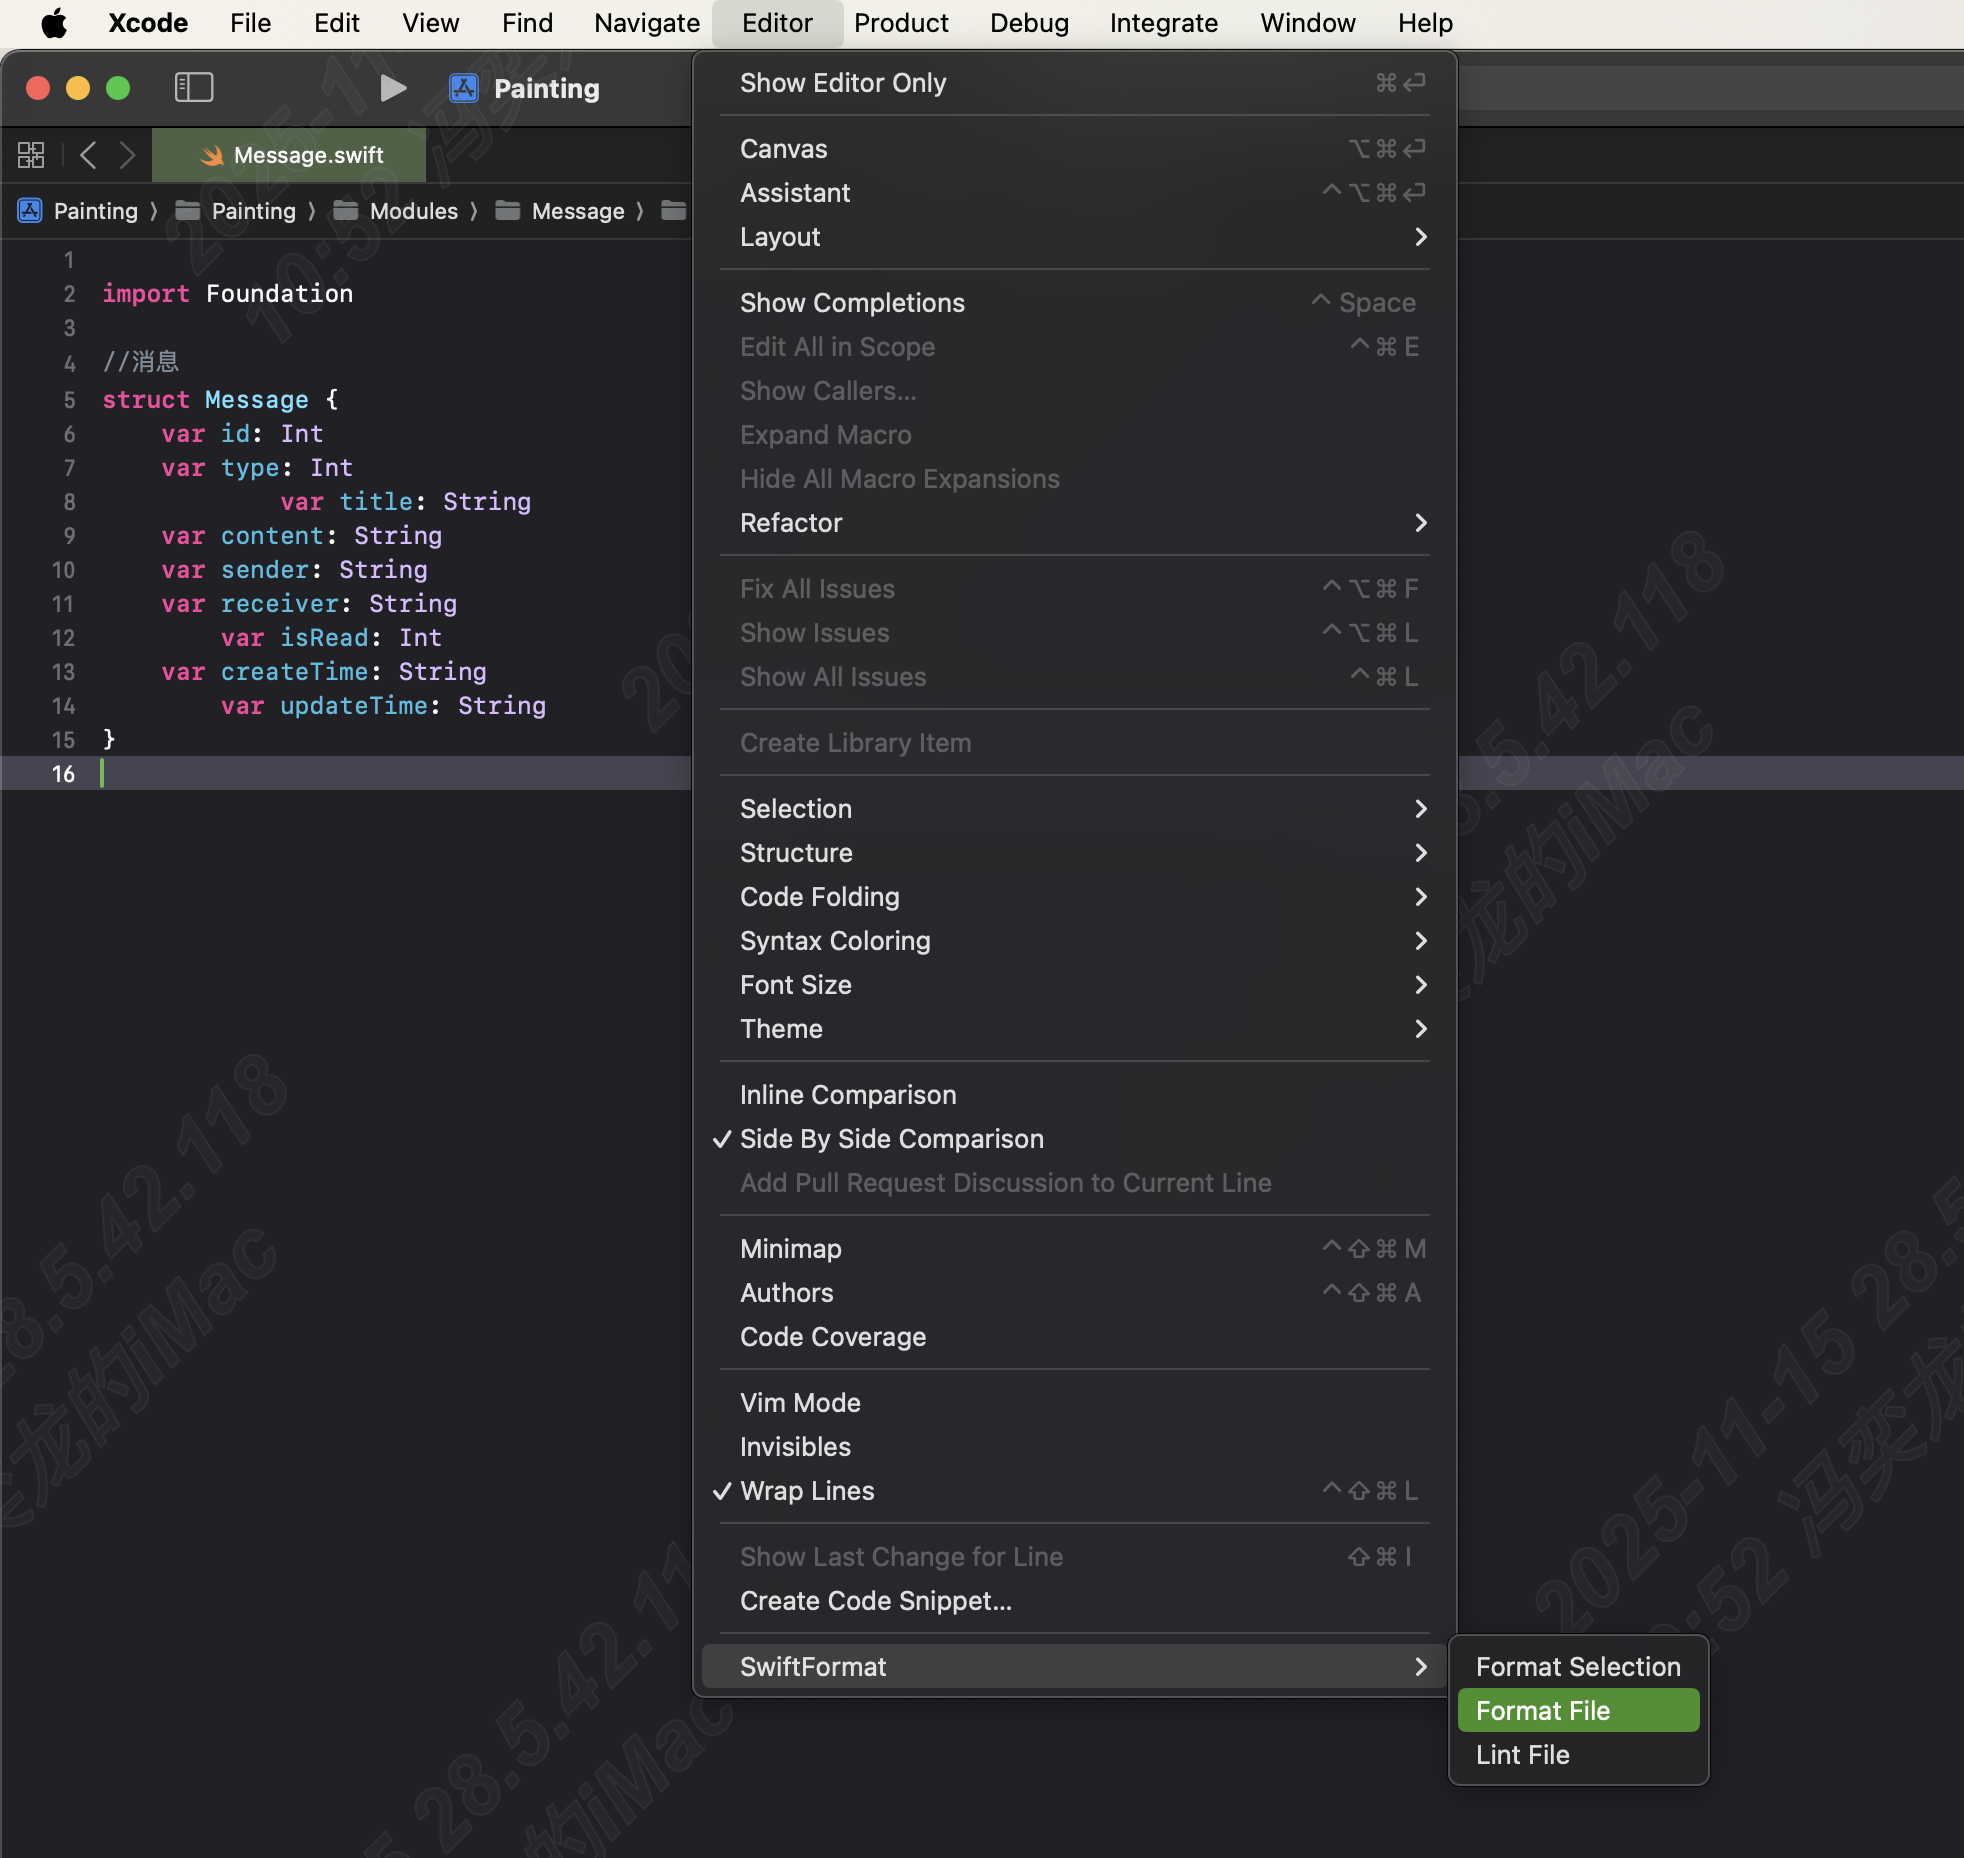Select Show Editor Only

tap(842, 83)
